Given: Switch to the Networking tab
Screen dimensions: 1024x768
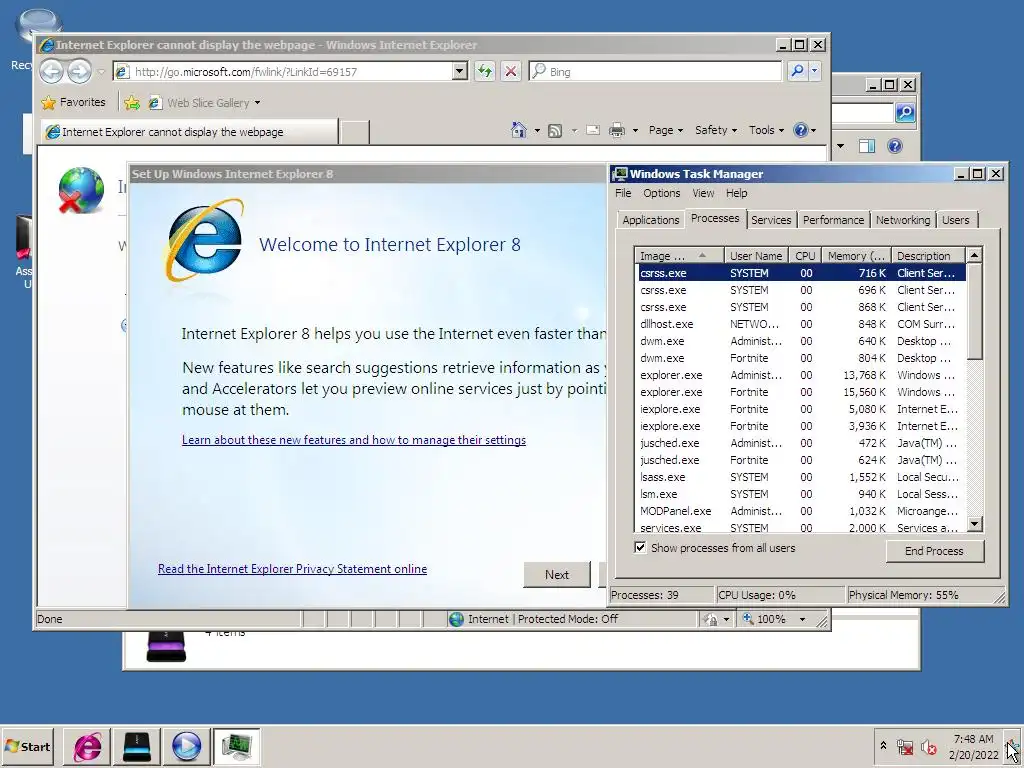Looking at the screenshot, I should pyautogui.click(x=903, y=220).
